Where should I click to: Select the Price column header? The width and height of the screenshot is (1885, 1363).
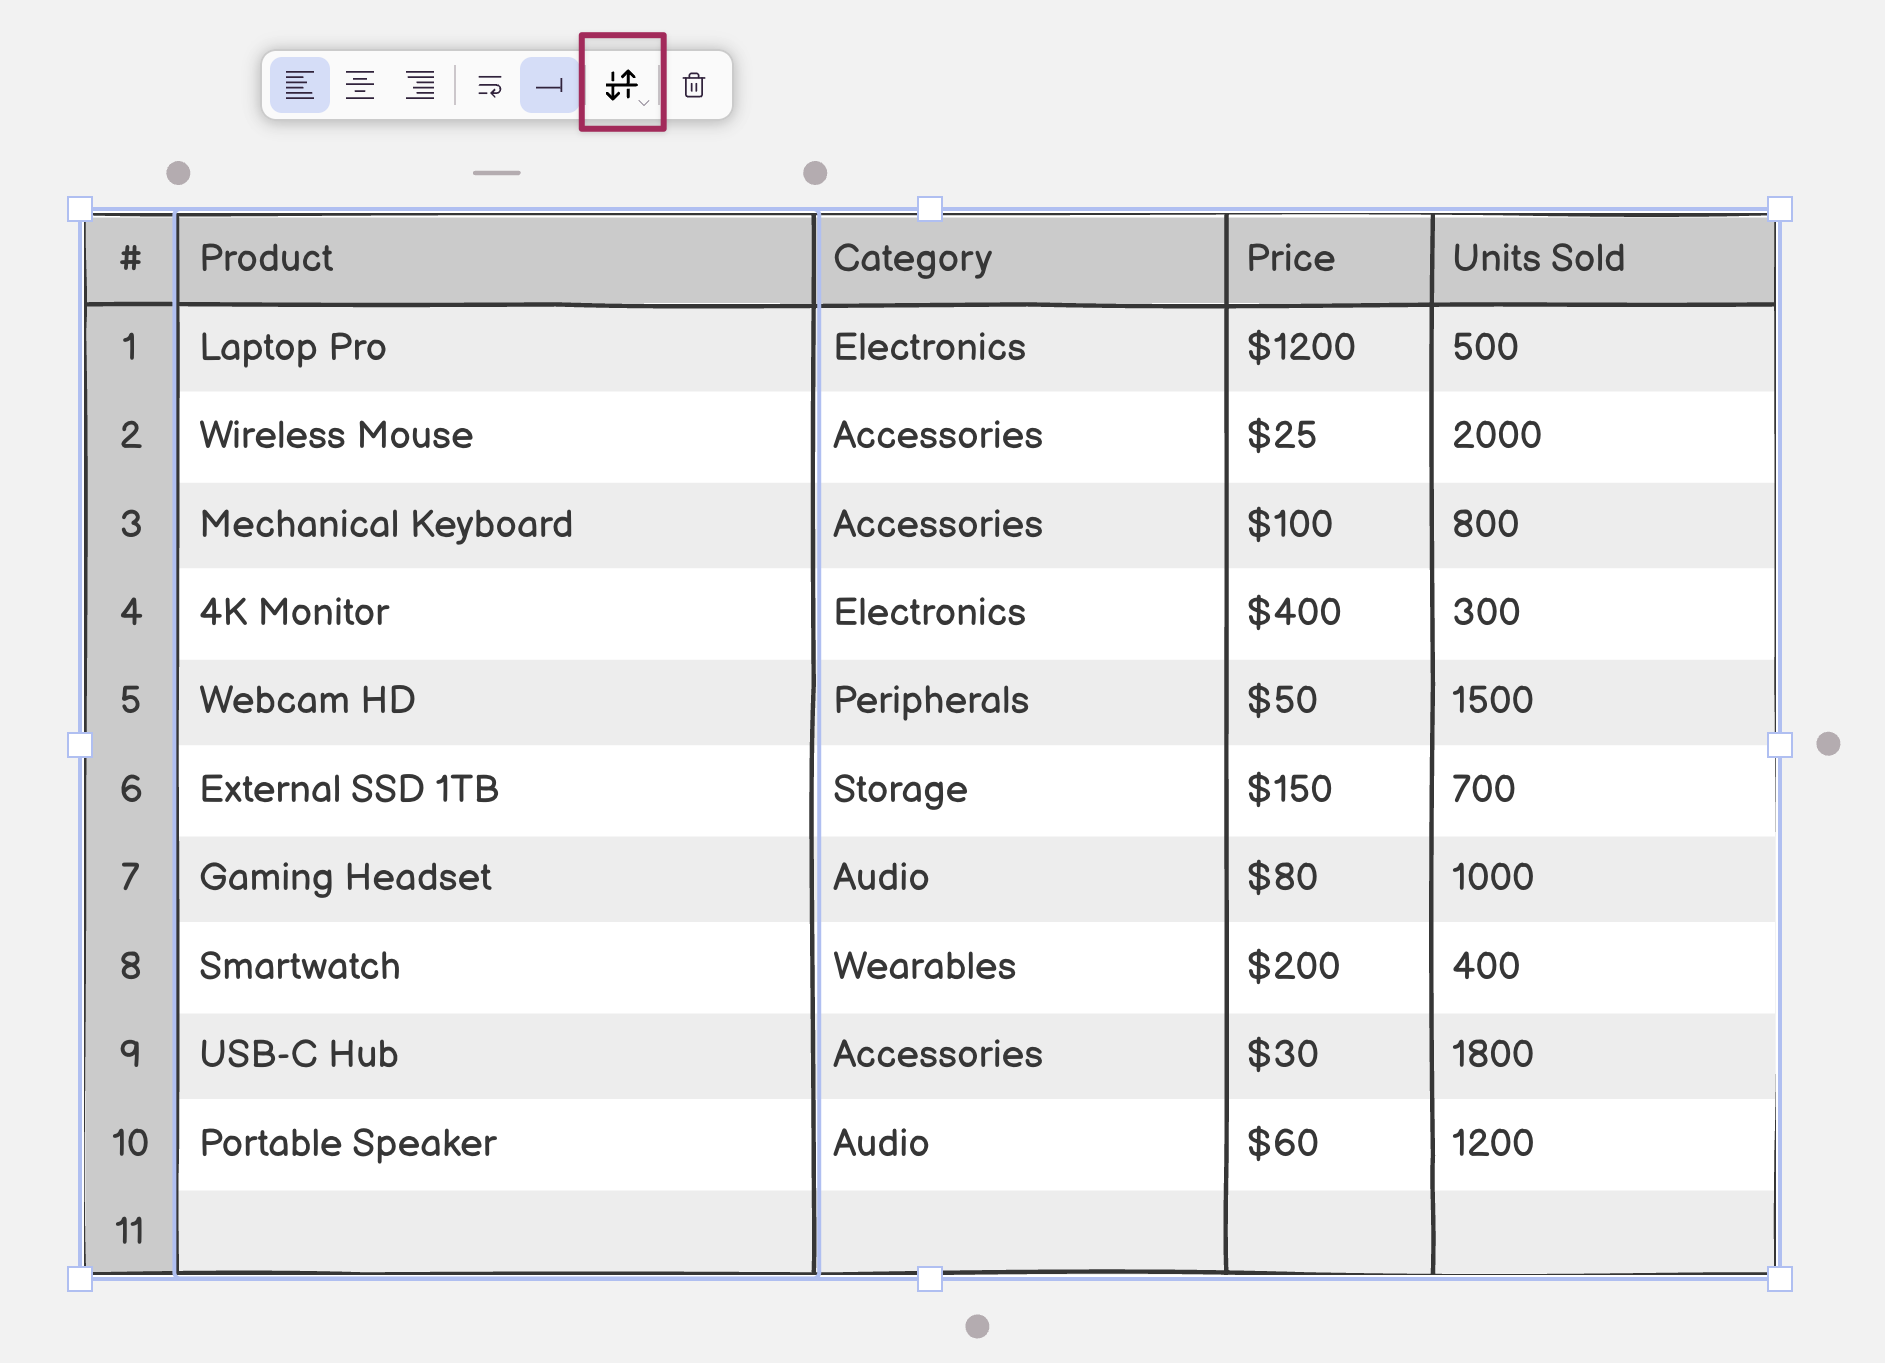(x=1328, y=259)
